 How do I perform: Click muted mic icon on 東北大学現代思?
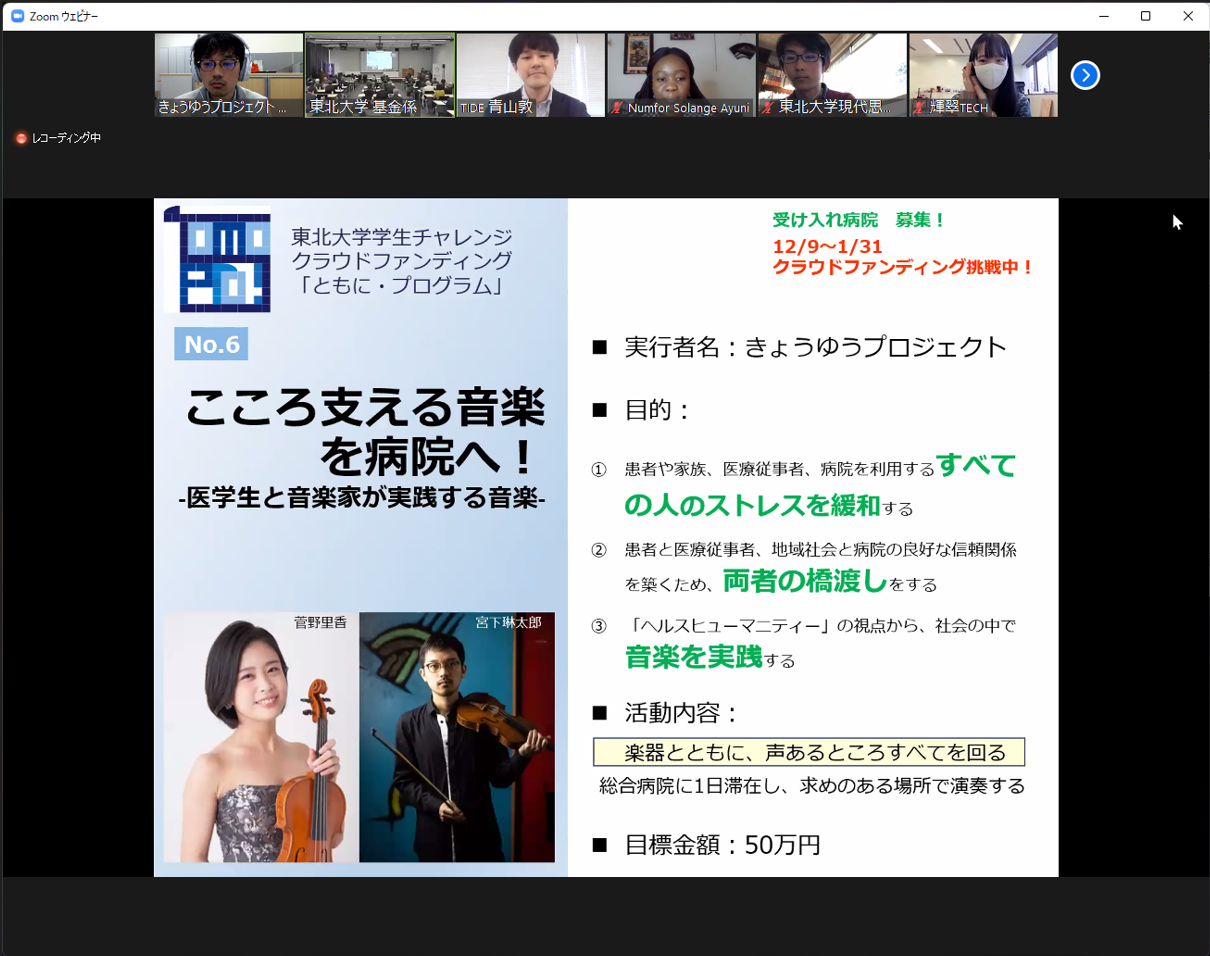coord(768,108)
